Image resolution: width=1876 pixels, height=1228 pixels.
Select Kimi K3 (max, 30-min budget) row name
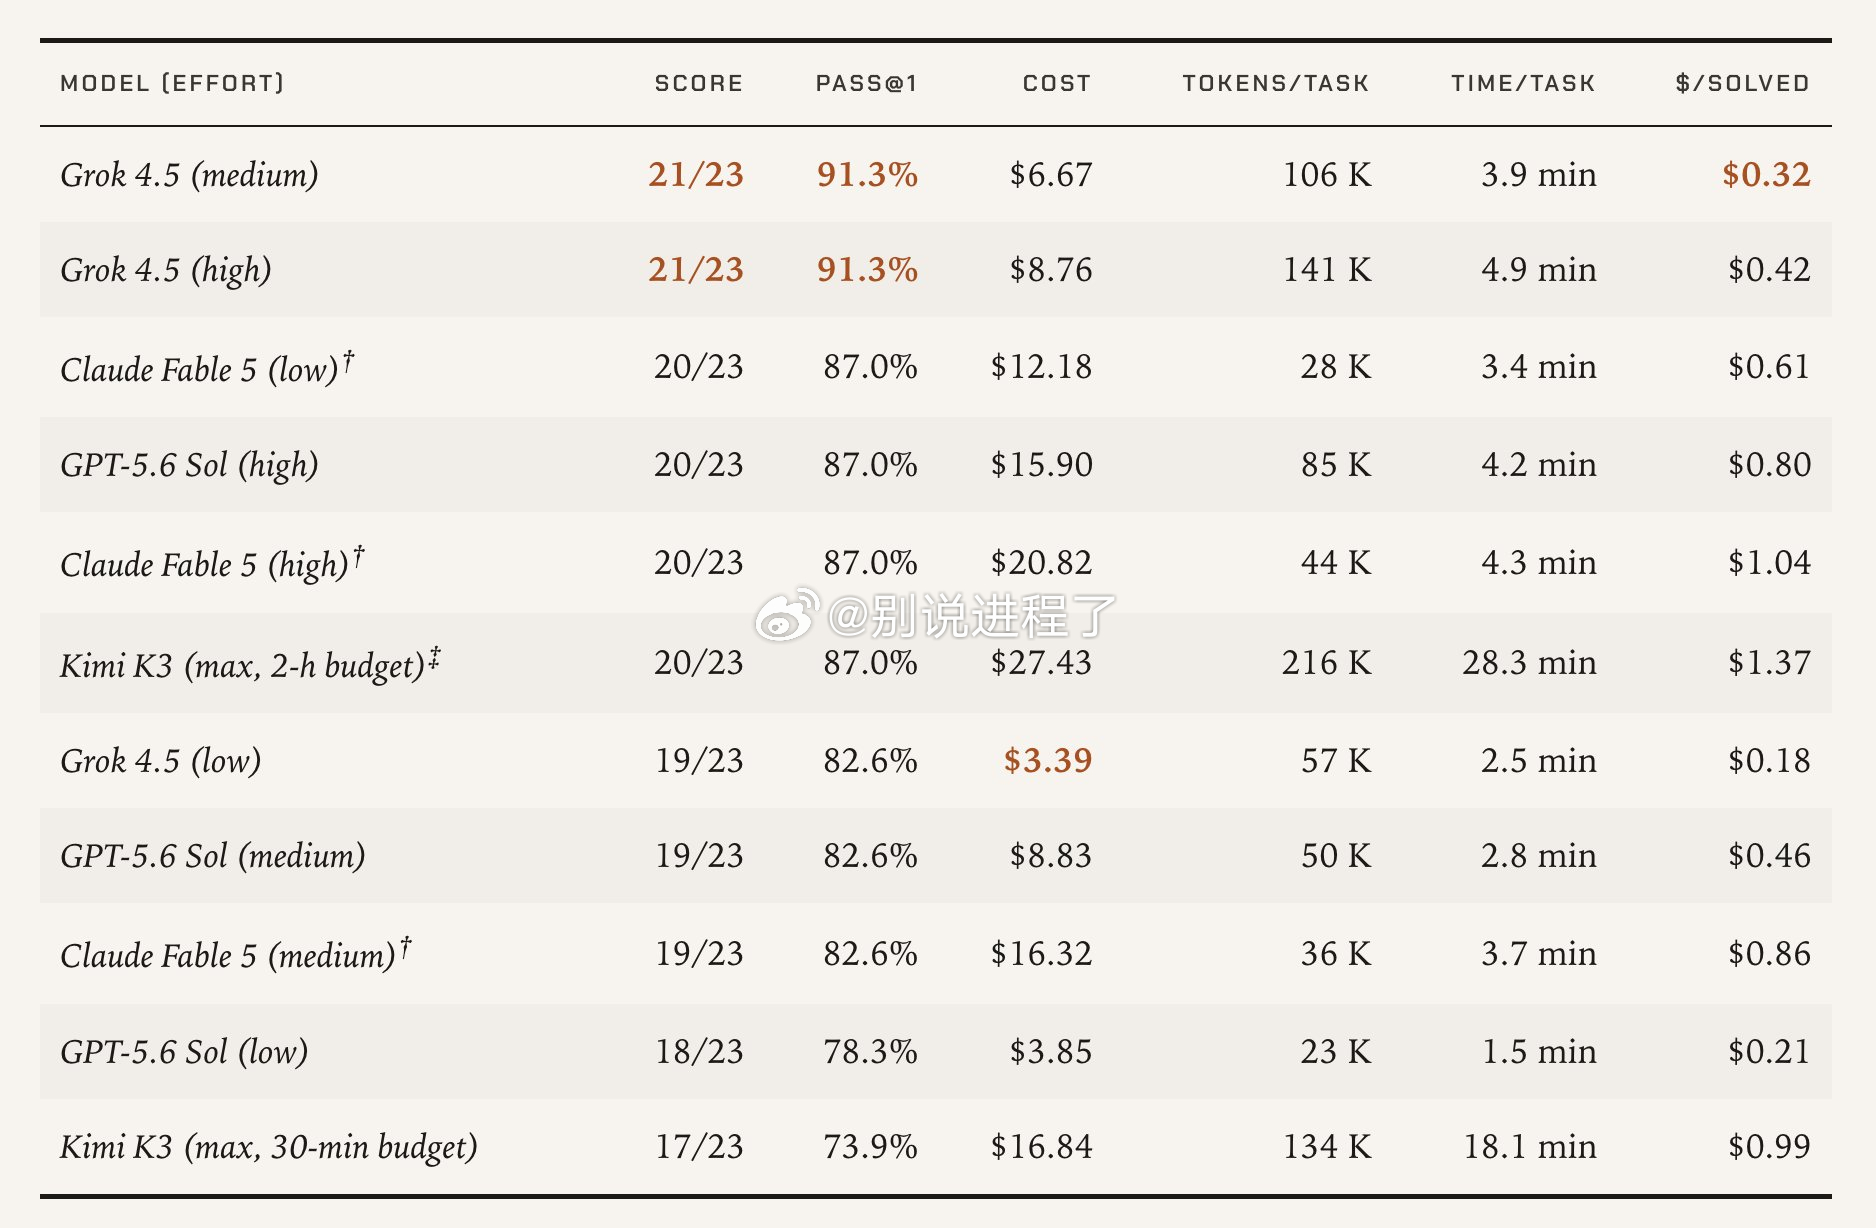(x=269, y=1147)
